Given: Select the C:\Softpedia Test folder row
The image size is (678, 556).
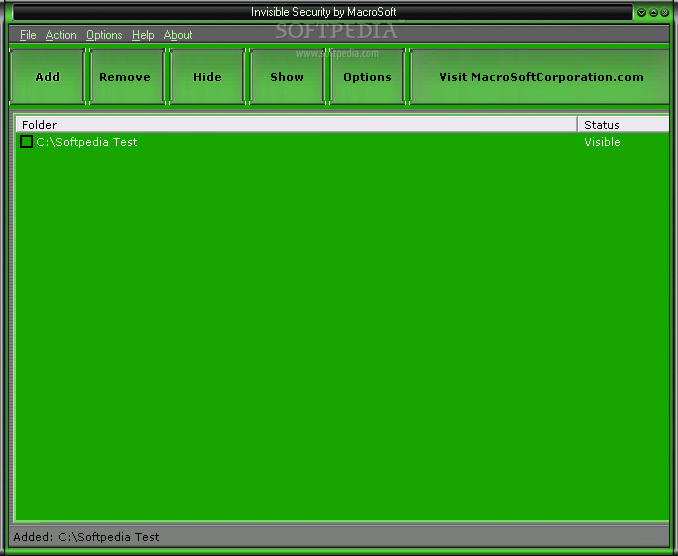Looking at the screenshot, I should click(342, 142).
